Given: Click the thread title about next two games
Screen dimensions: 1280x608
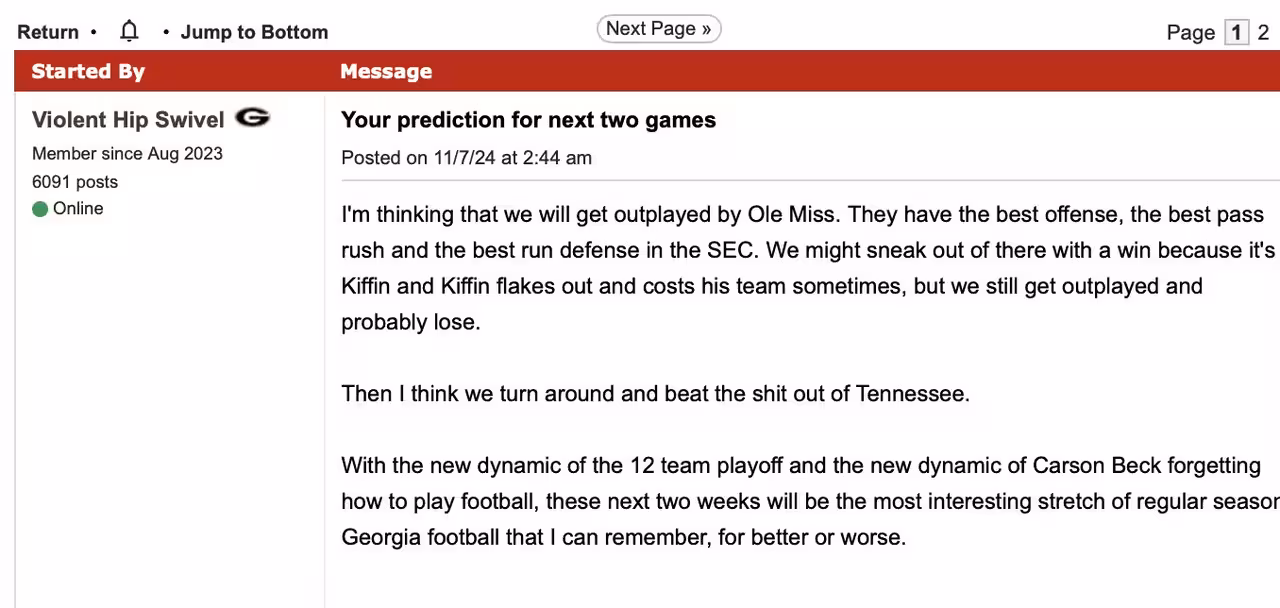Looking at the screenshot, I should [x=528, y=120].
